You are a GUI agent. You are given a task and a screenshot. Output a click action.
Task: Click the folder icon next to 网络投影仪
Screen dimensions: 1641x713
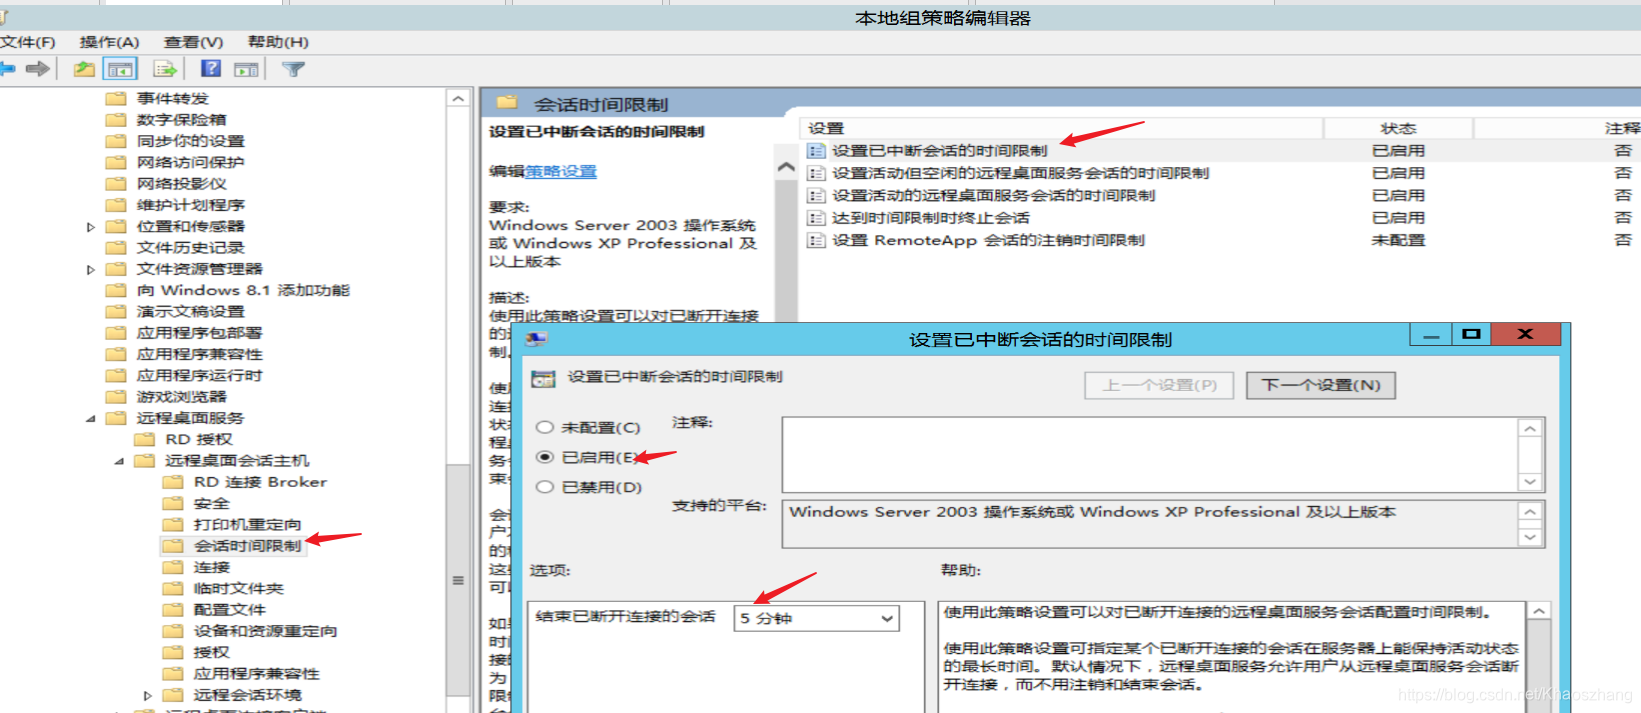coord(116,183)
